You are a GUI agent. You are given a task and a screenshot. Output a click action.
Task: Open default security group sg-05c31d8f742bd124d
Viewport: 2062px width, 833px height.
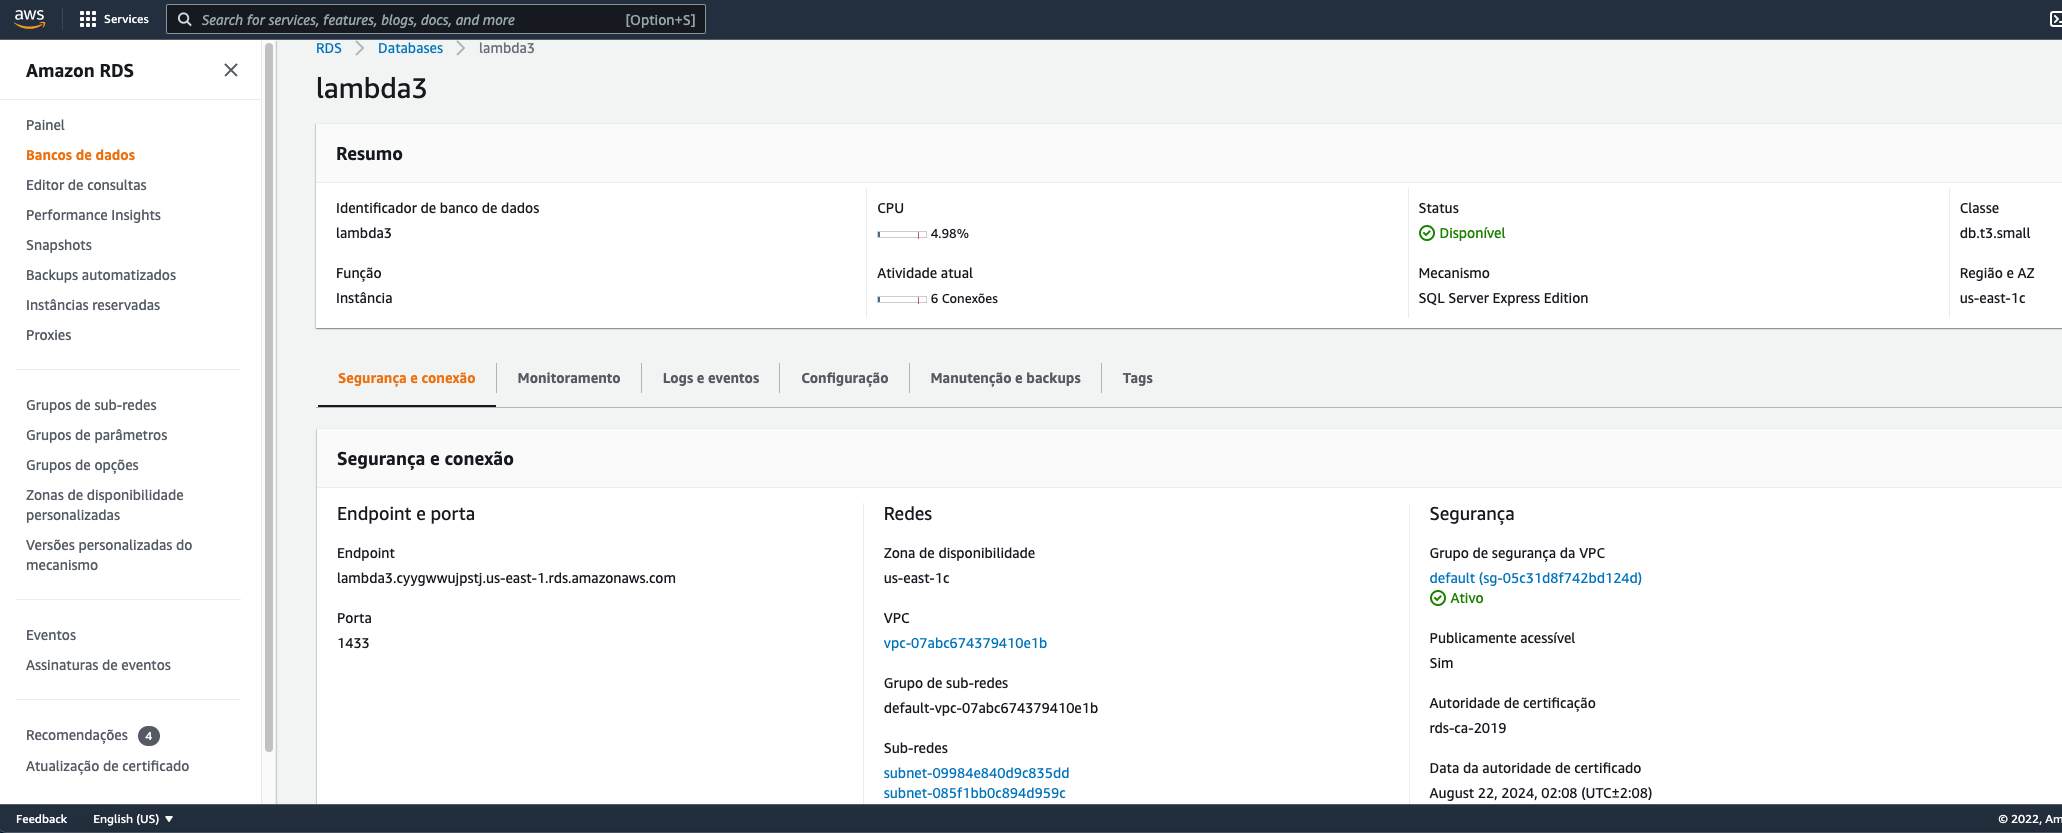coord(1535,578)
